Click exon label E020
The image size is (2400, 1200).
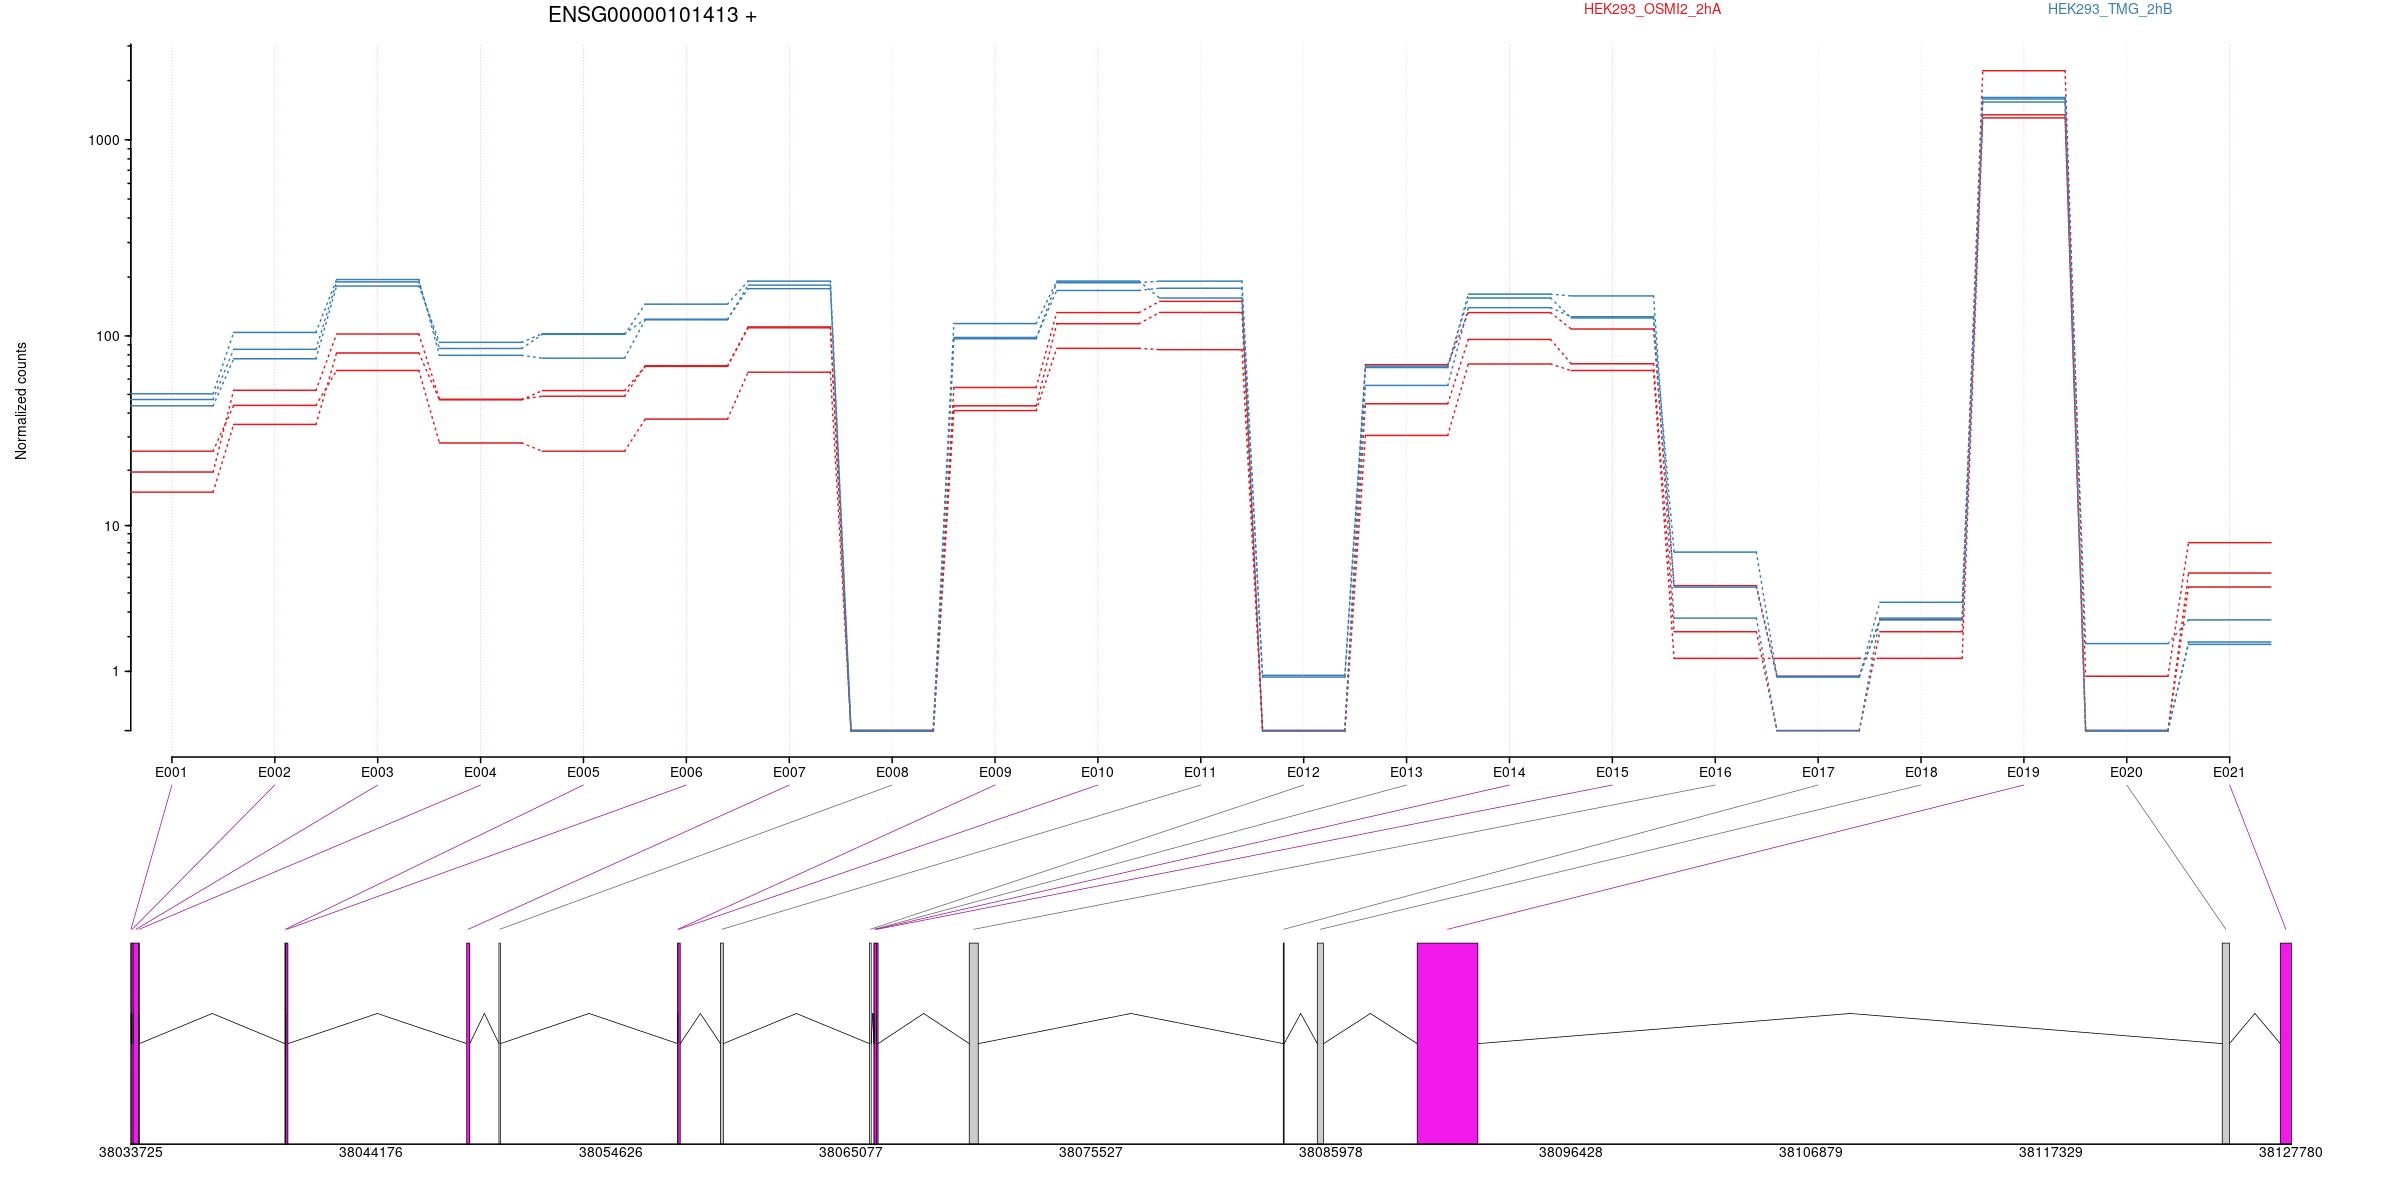(x=2126, y=773)
